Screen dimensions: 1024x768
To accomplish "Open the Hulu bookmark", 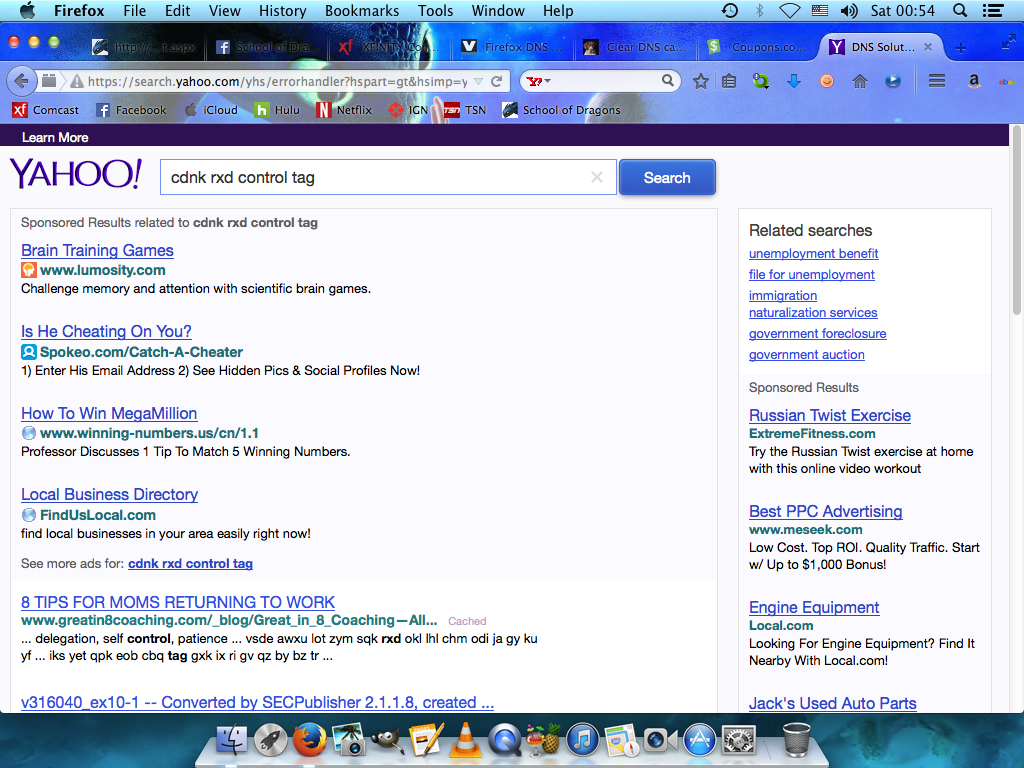I will click(277, 110).
